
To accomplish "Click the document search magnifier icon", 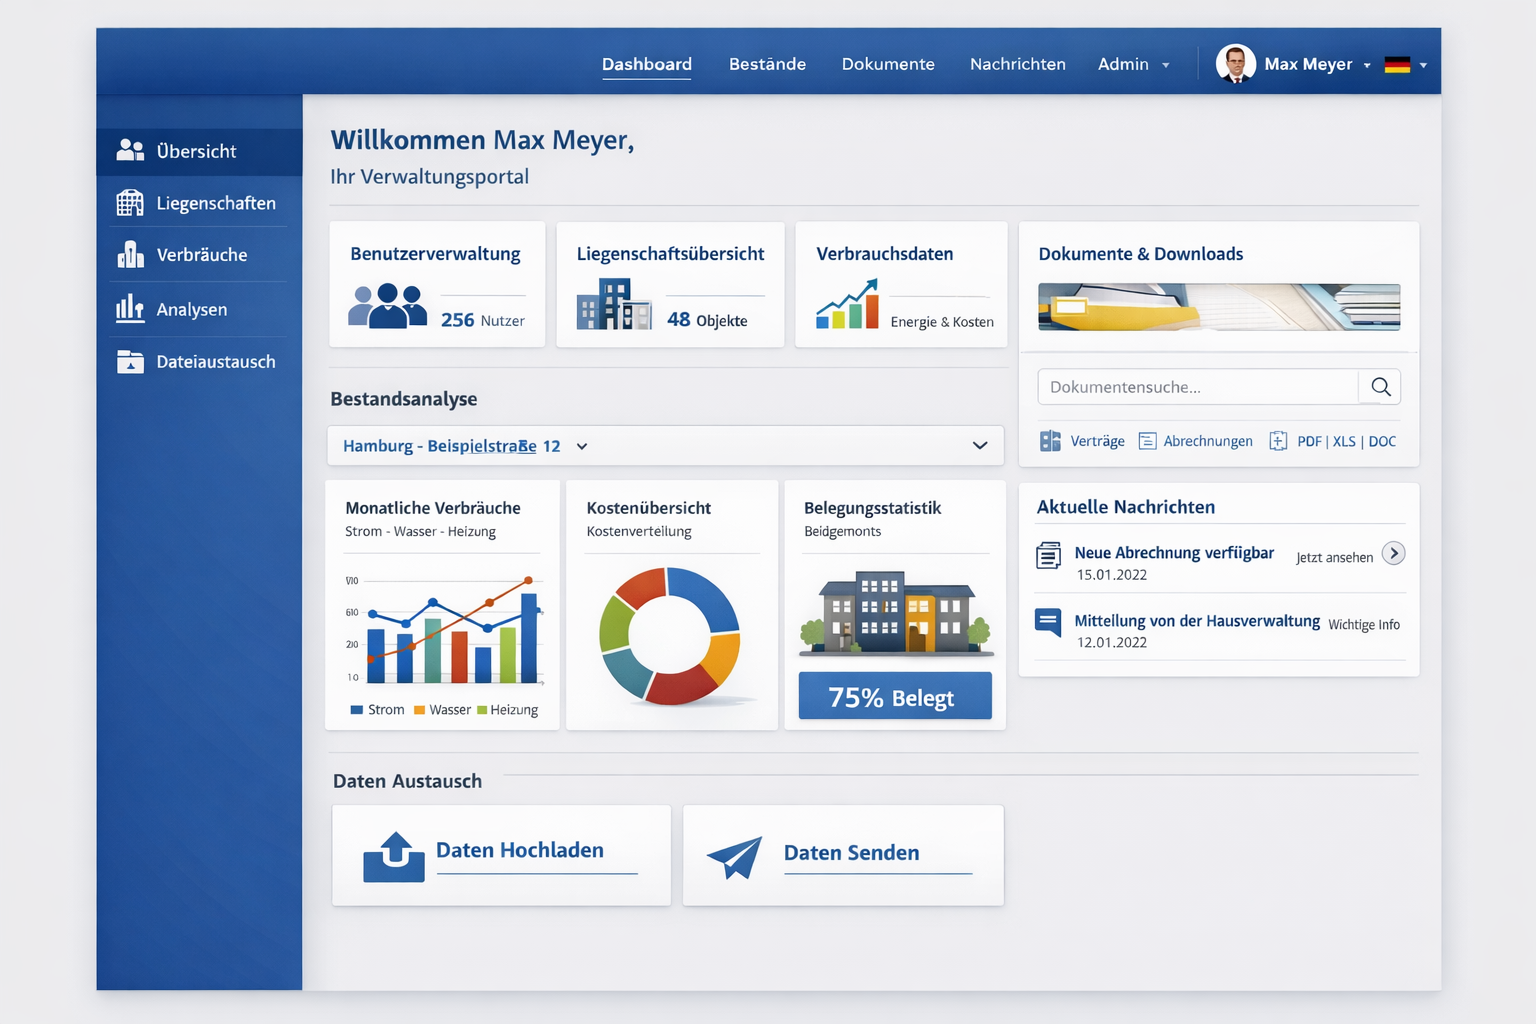I will (1380, 387).
